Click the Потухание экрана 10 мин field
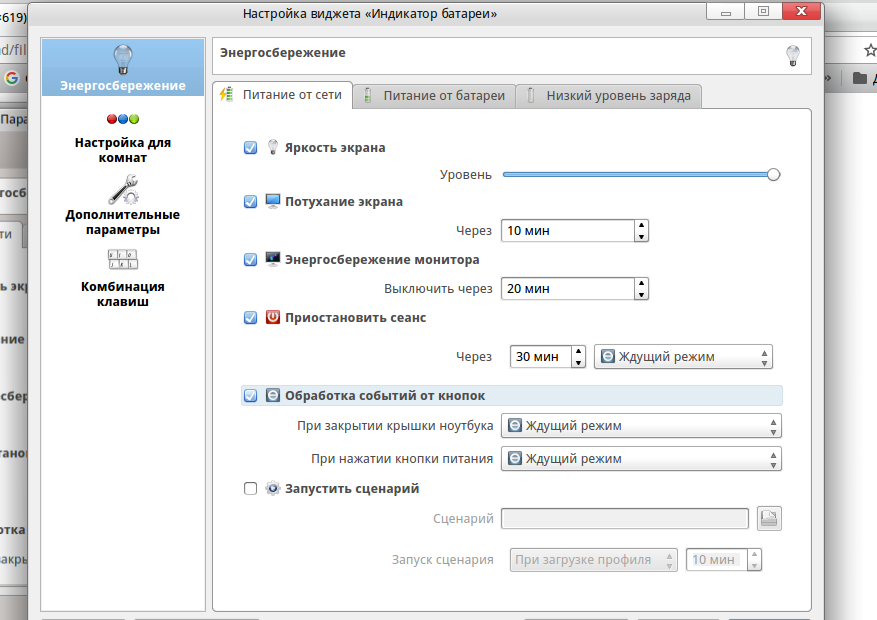877x620 pixels. 568,231
